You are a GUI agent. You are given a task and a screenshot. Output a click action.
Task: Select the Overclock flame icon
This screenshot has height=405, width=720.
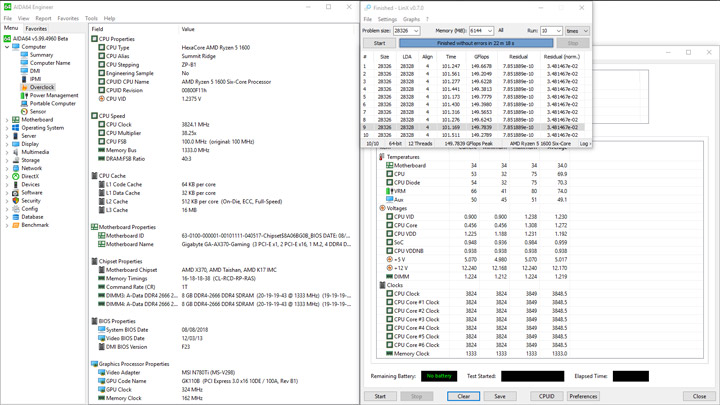[x=24, y=87]
